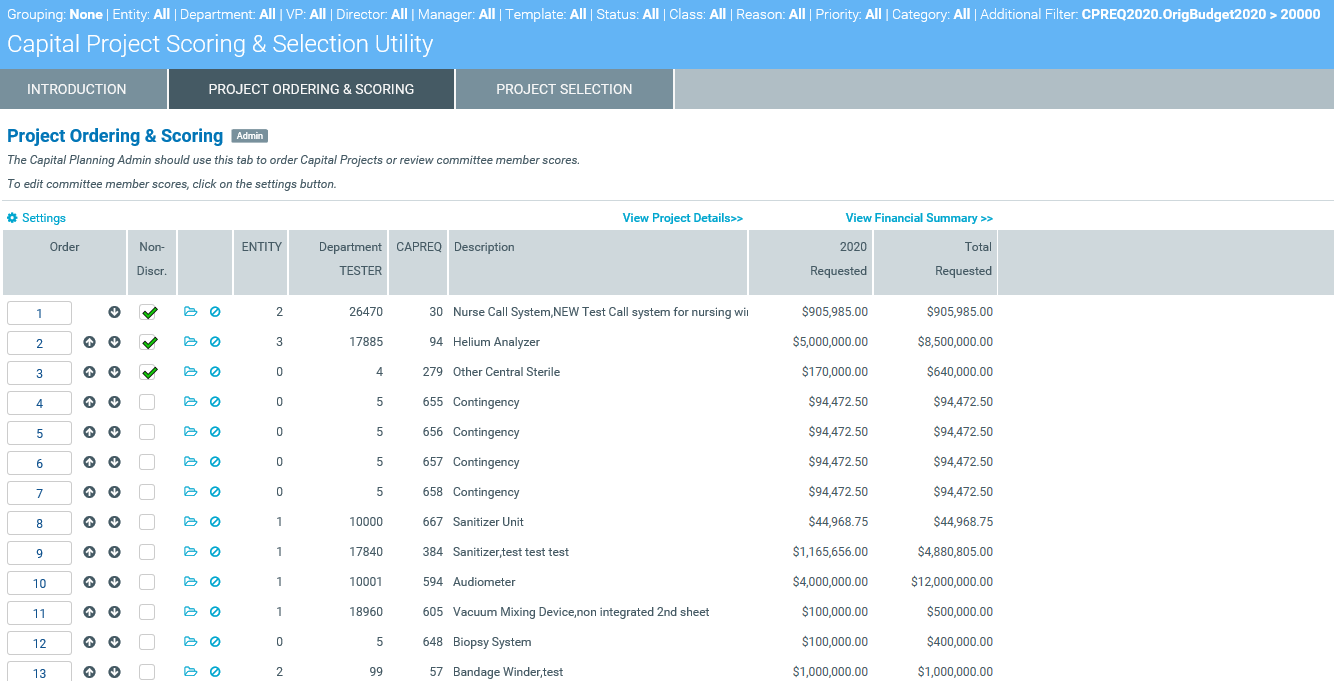Image resolution: width=1334 pixels, height=681 pixels.
Task: Open View Project Details link
Action: 682,218
